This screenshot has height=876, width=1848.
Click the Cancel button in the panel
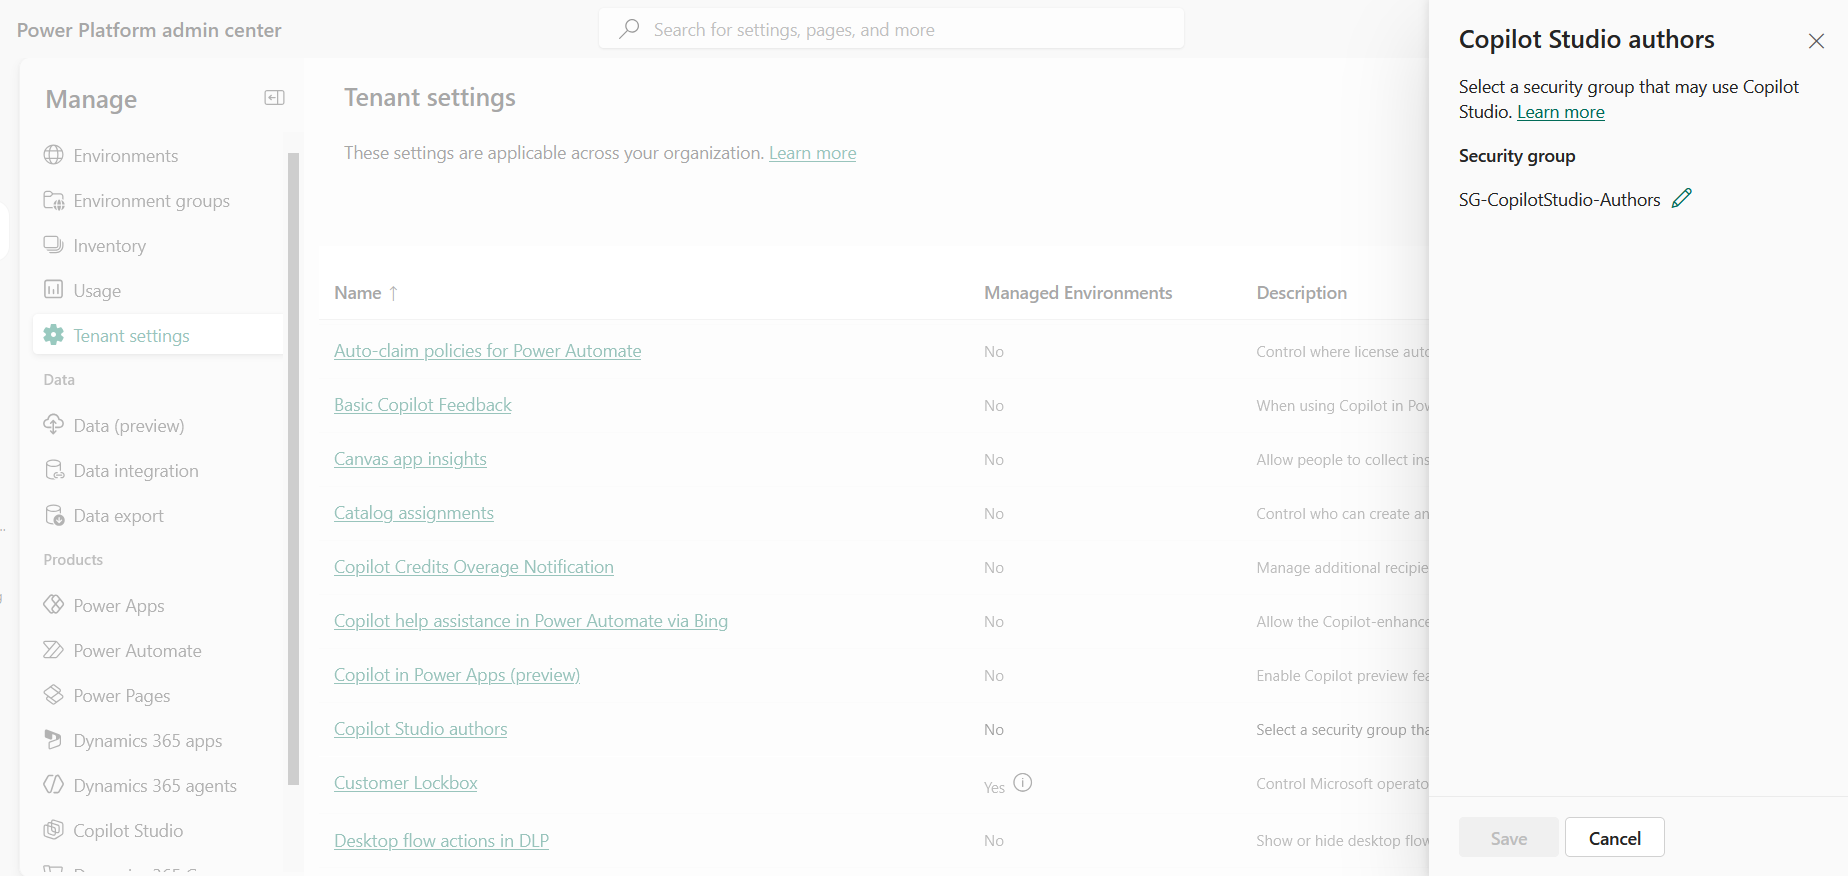1614,838
